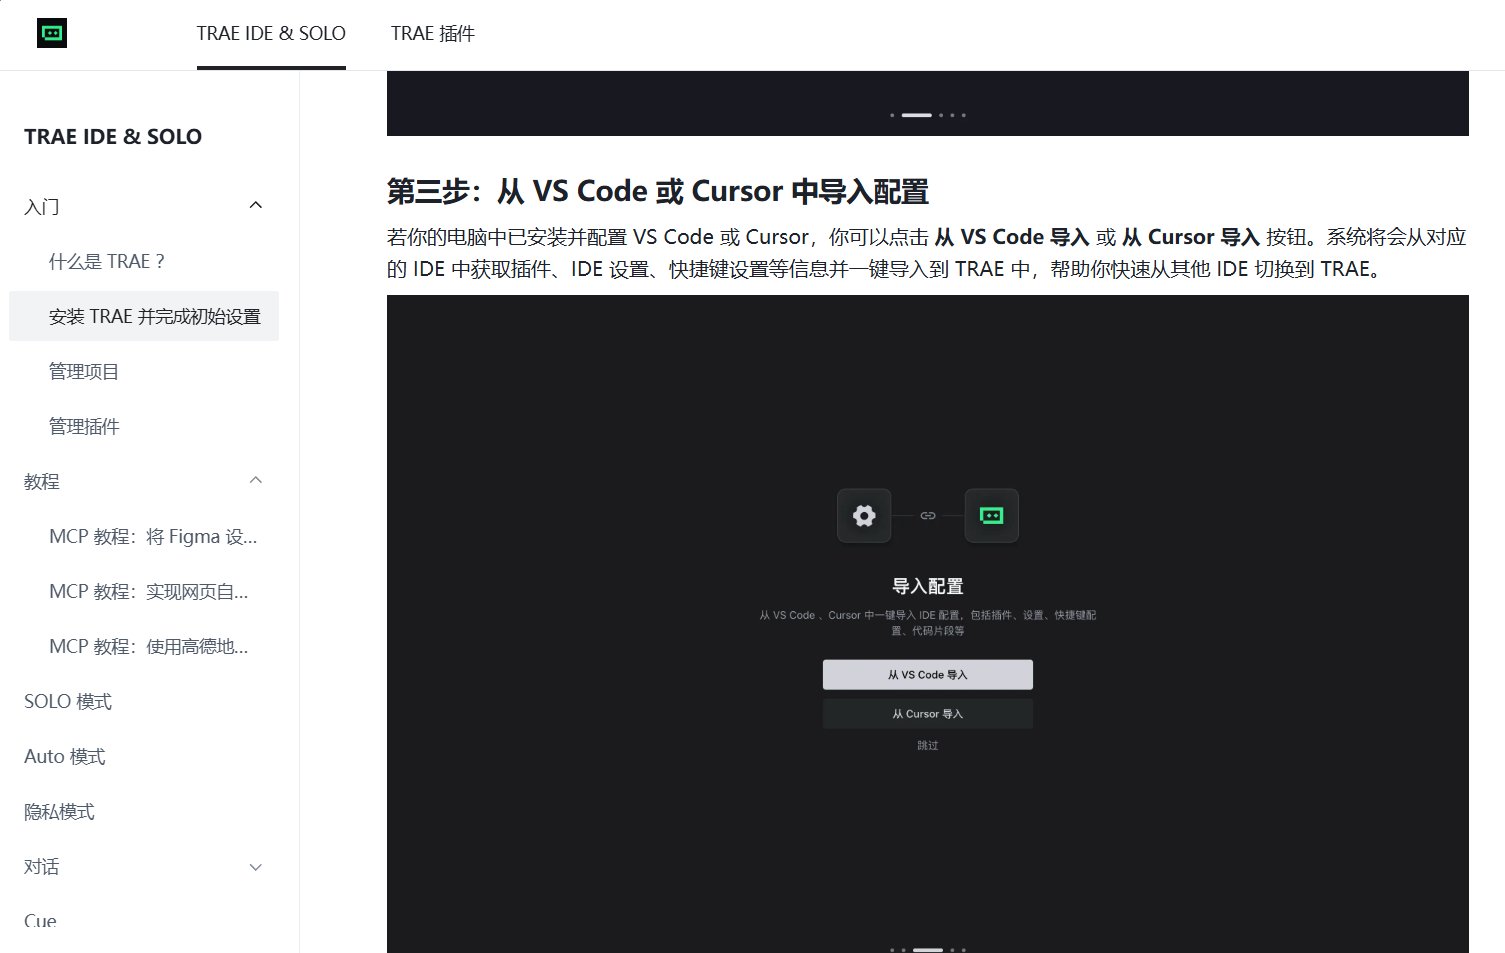
Task: Open the SOLO 模式 page
Action: pyautogui.click(x=68, y=702)
